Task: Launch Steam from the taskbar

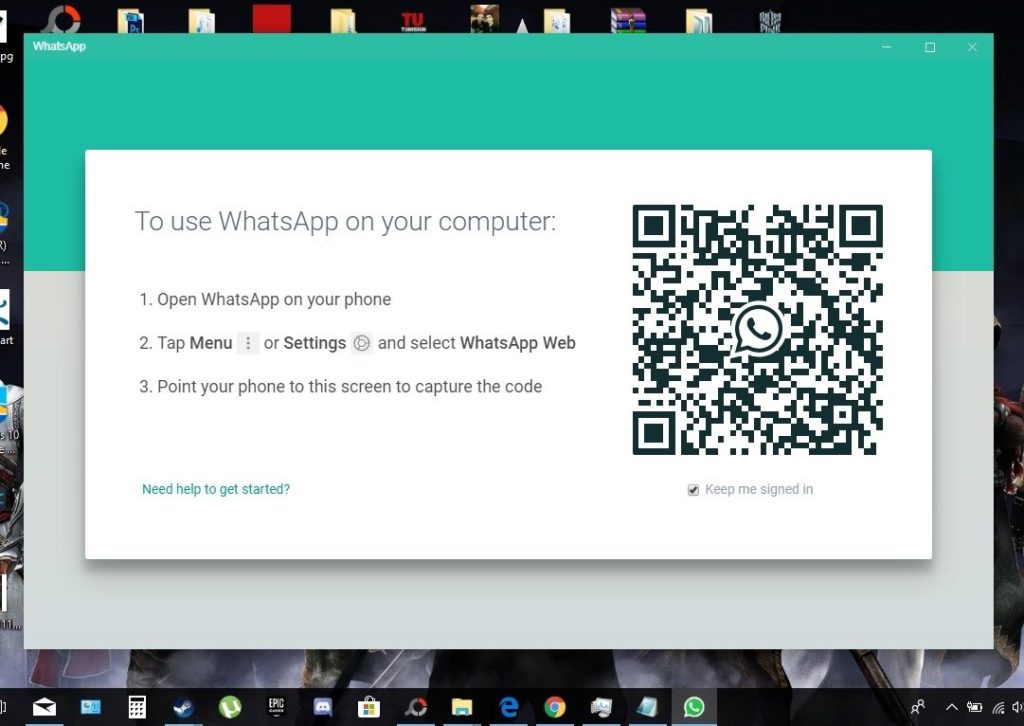Action: [x=184, y=707]
